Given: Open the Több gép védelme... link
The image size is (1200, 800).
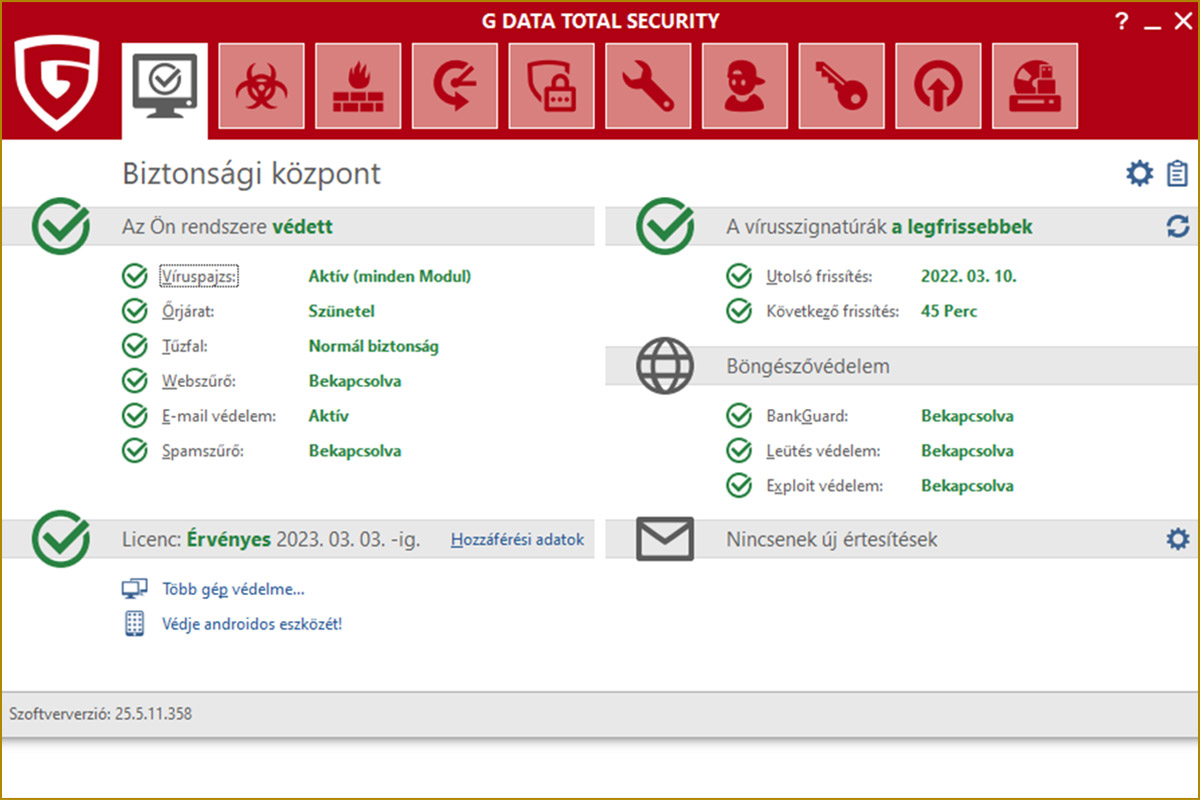Looking at the screenshot, I should [x=233, y=589].
